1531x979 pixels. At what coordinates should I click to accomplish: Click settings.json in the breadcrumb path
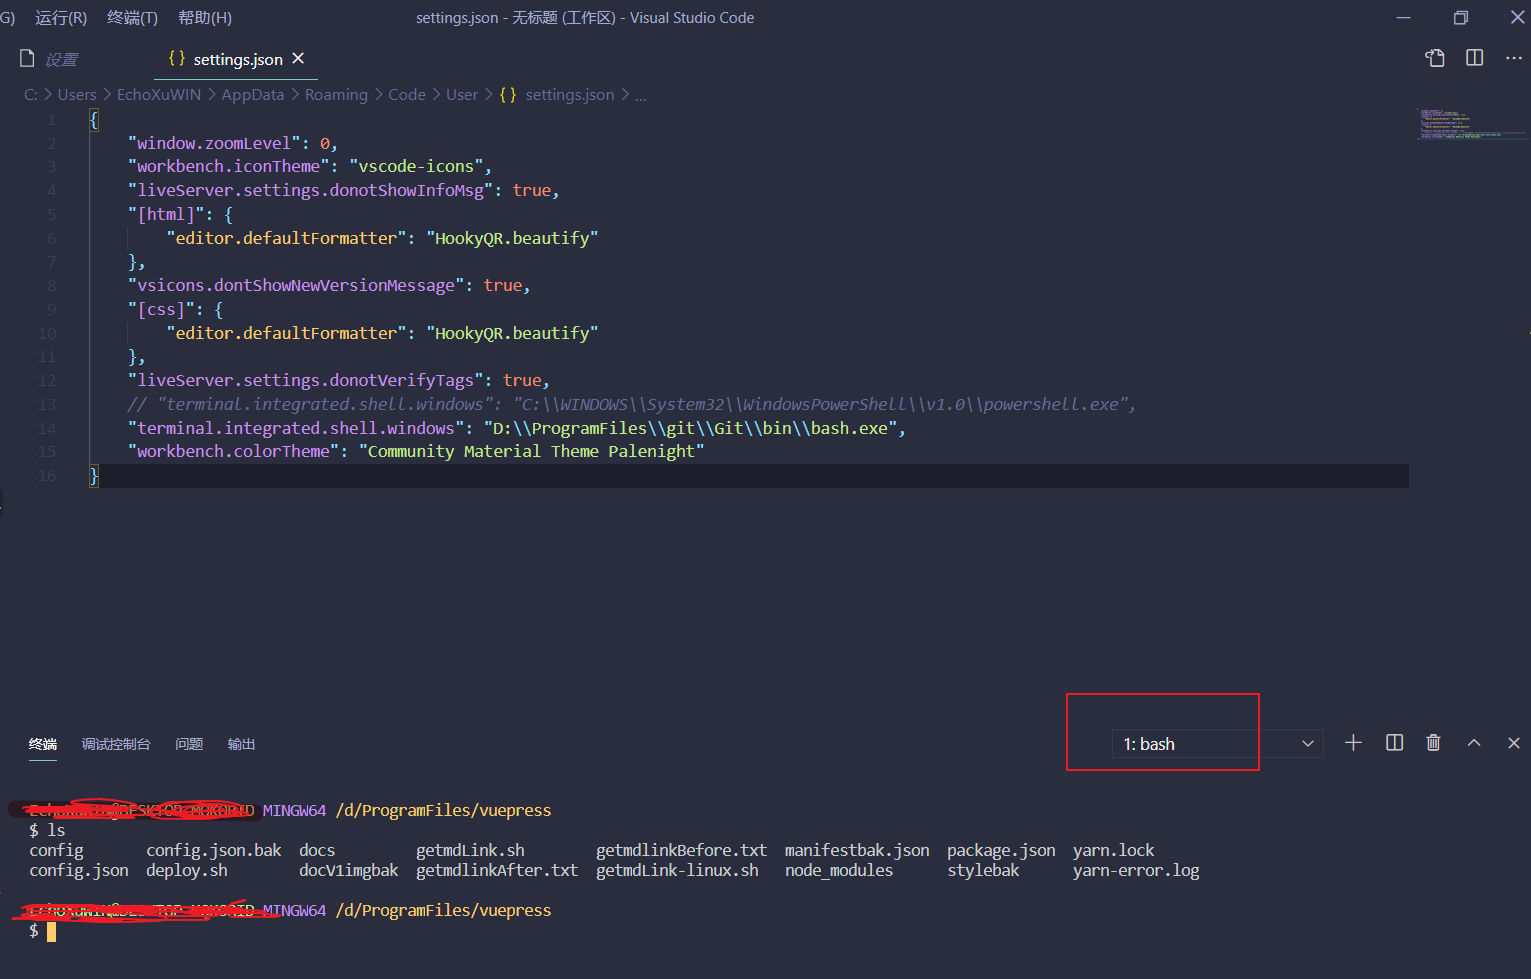(570, 95)
